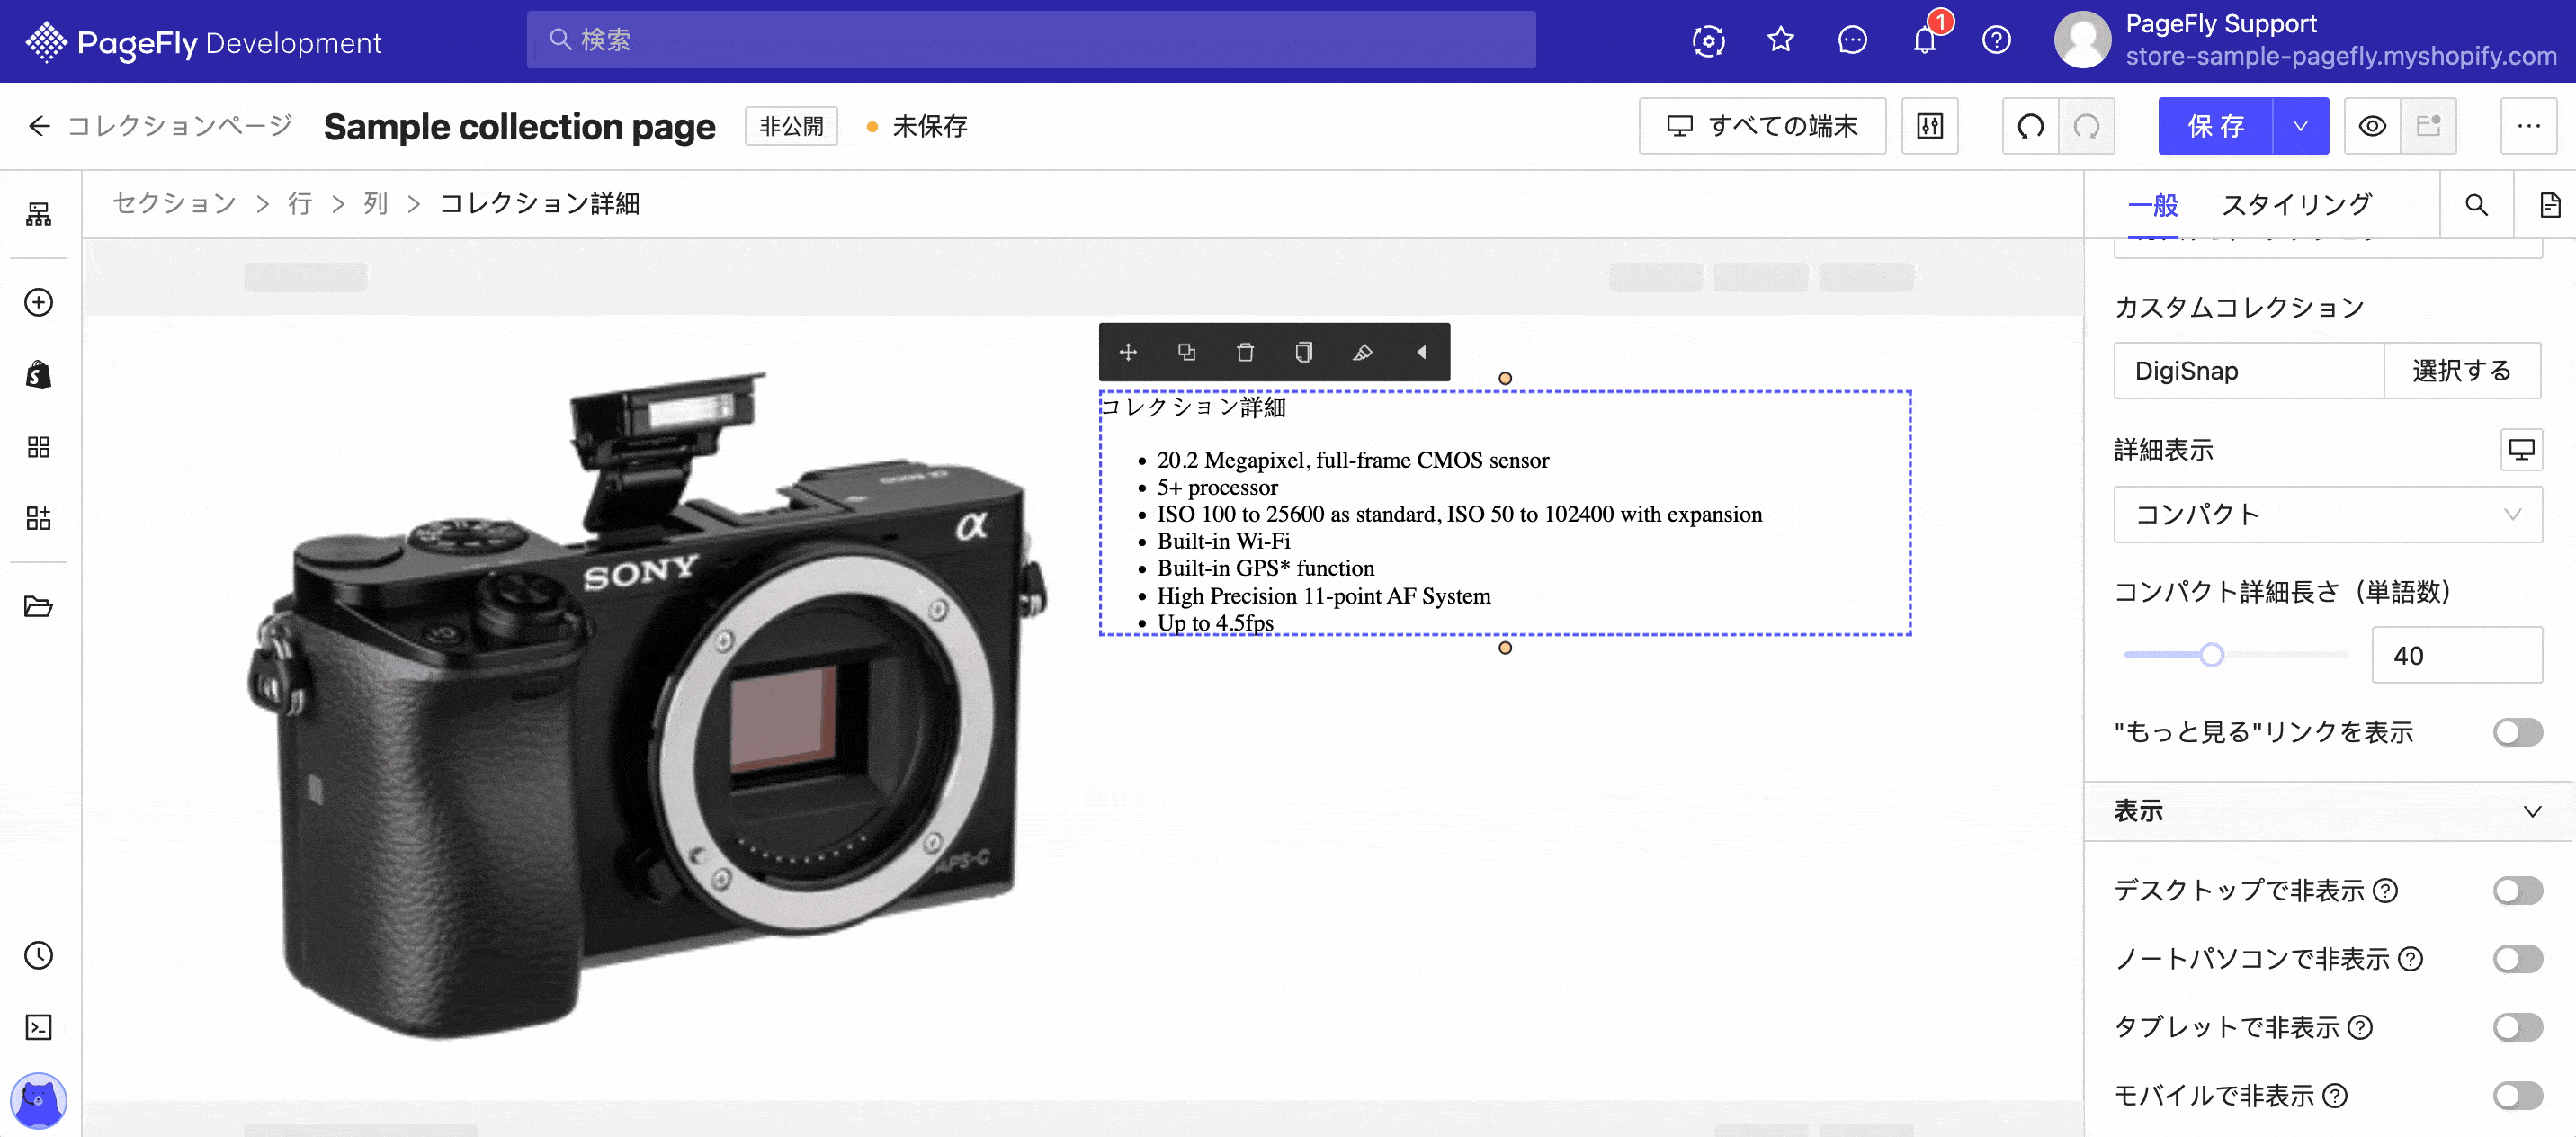Click the star favorites icon

coord(1780,40)
